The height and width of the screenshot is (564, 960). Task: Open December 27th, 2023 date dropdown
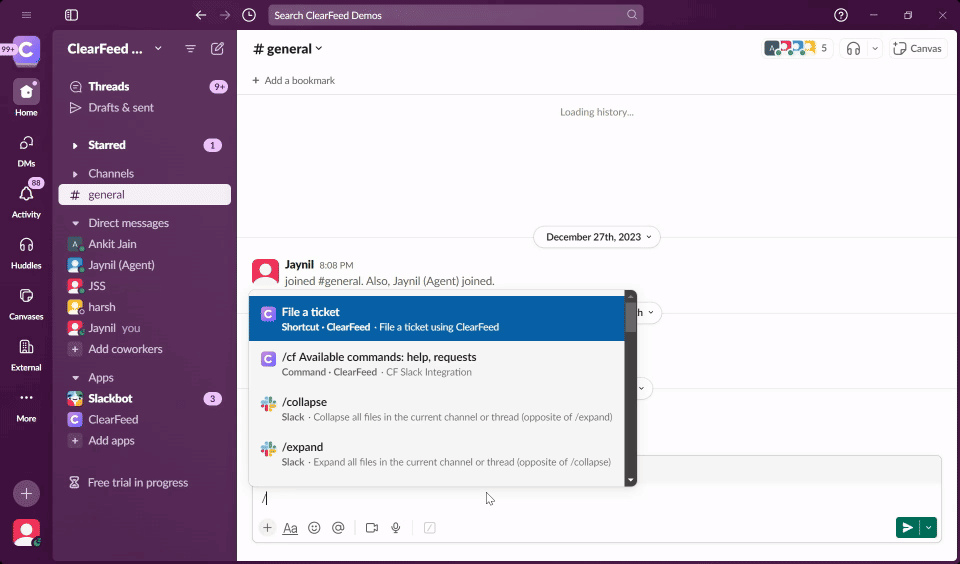(596, 237)
